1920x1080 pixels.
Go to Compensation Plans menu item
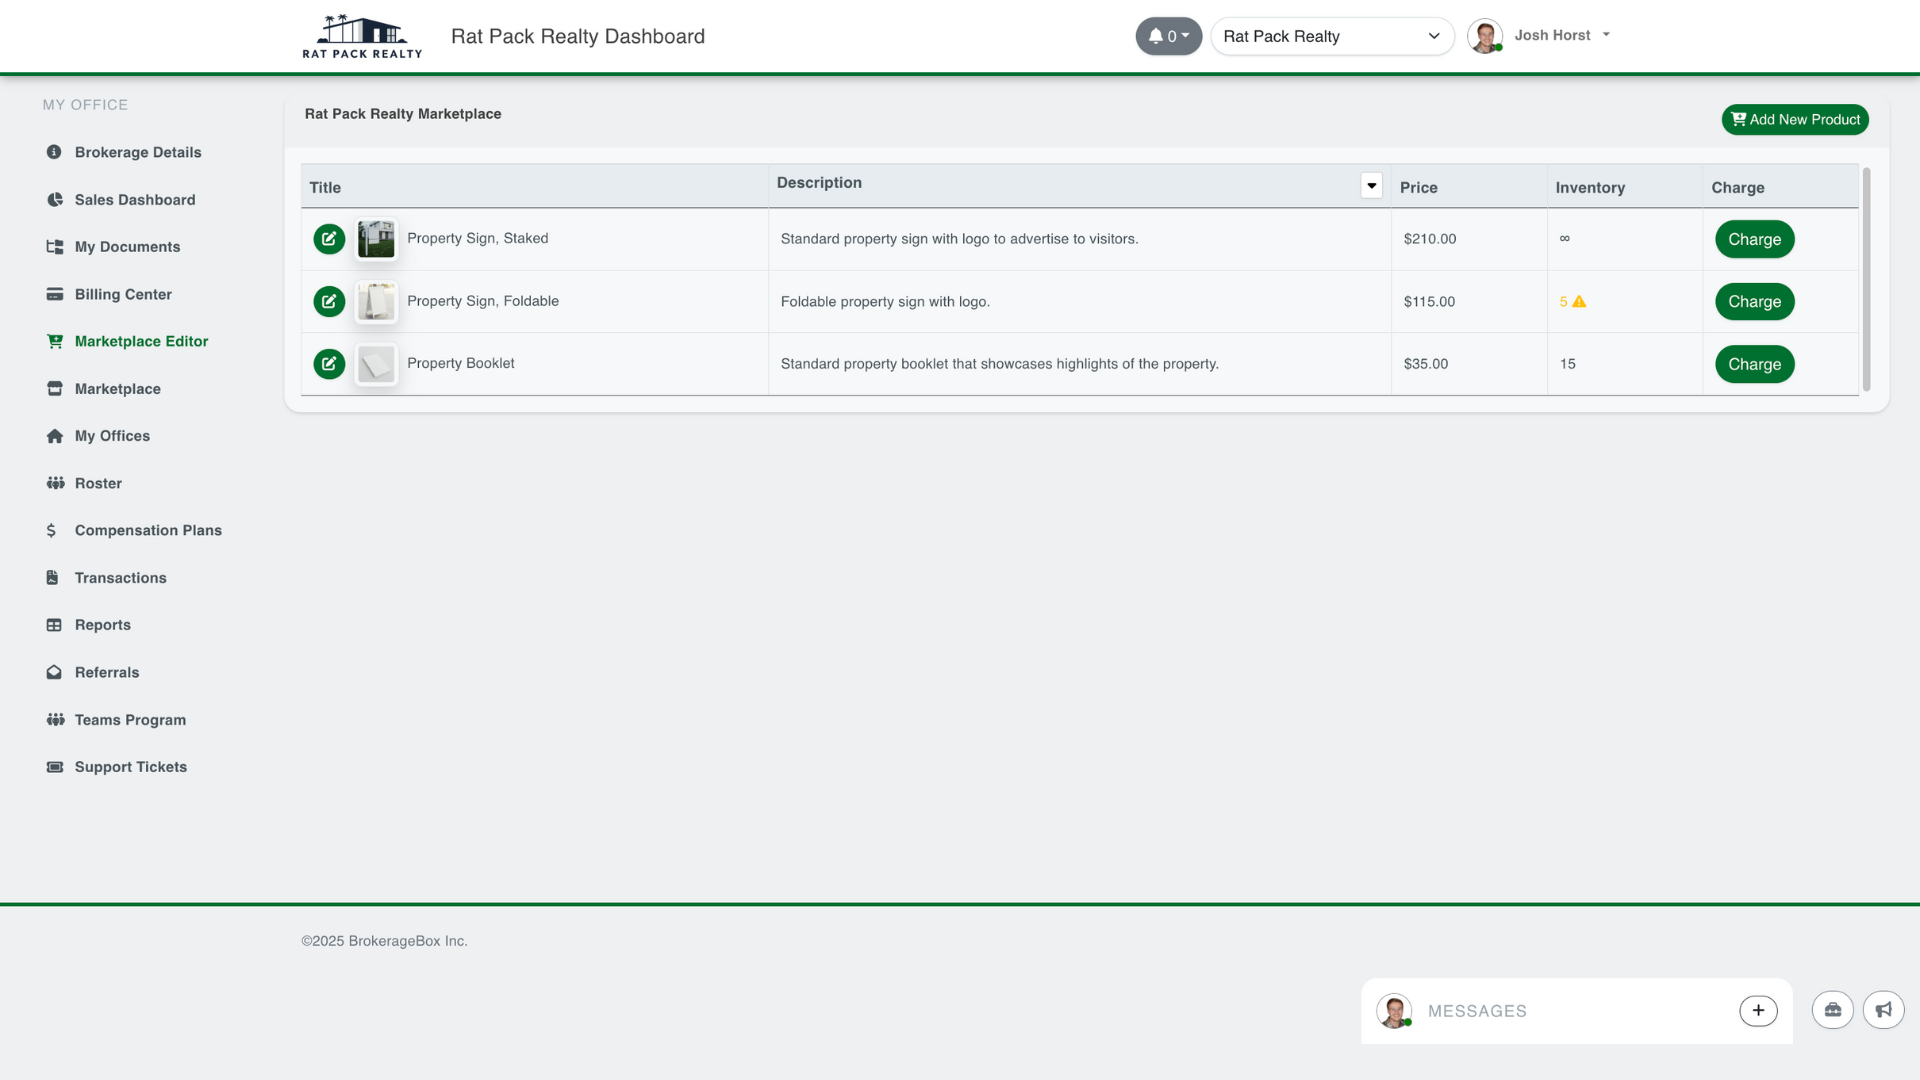pos(148,530)
